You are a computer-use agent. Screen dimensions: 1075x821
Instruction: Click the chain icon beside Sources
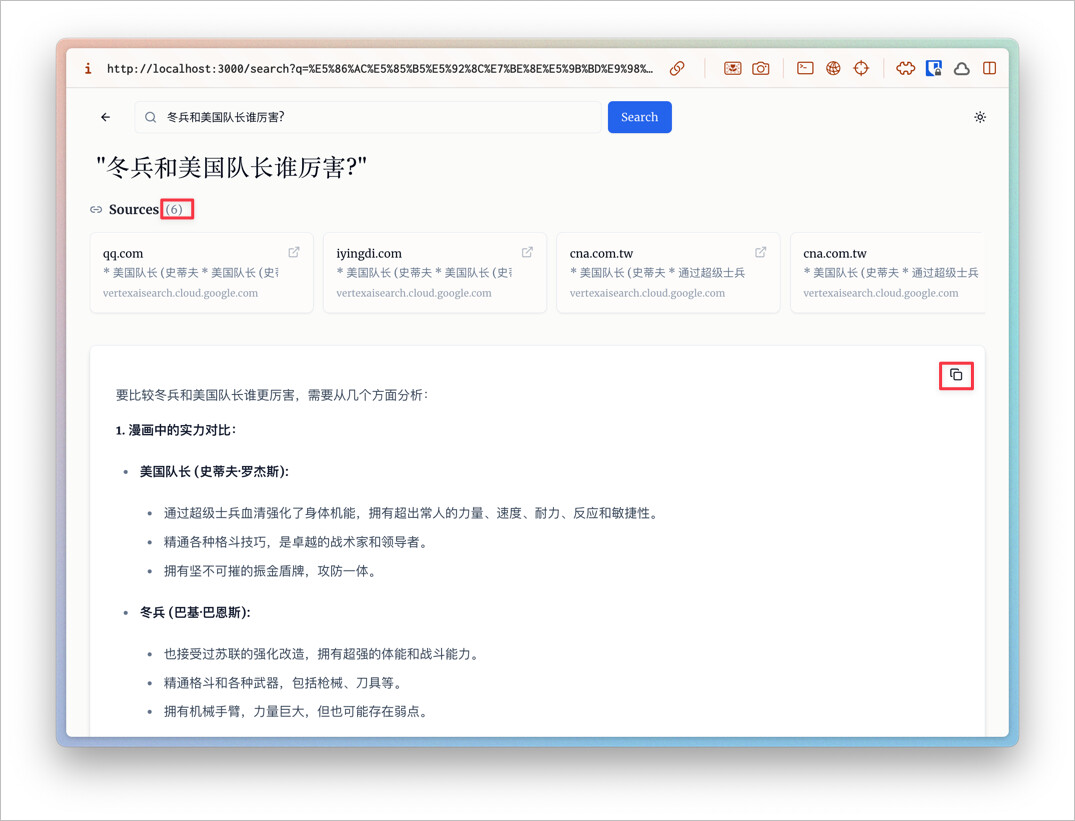tap(96, 210)
